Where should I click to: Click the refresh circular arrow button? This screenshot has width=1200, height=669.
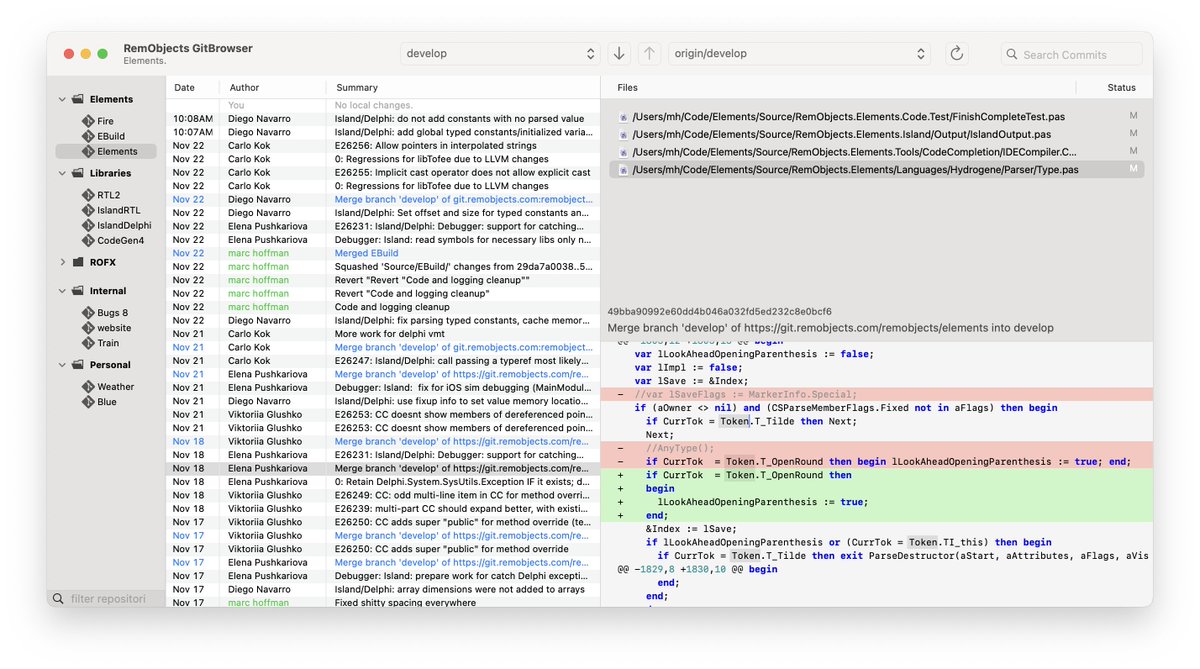click(x=957, y=53)
